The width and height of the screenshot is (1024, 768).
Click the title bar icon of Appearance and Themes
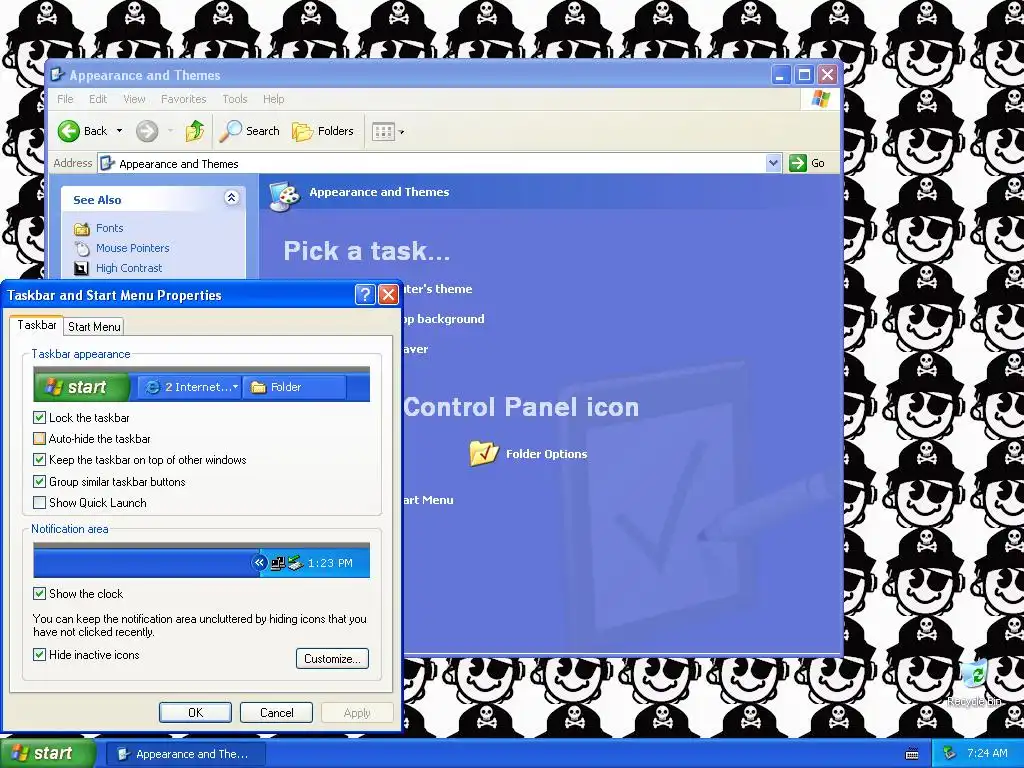pos(57,75)
